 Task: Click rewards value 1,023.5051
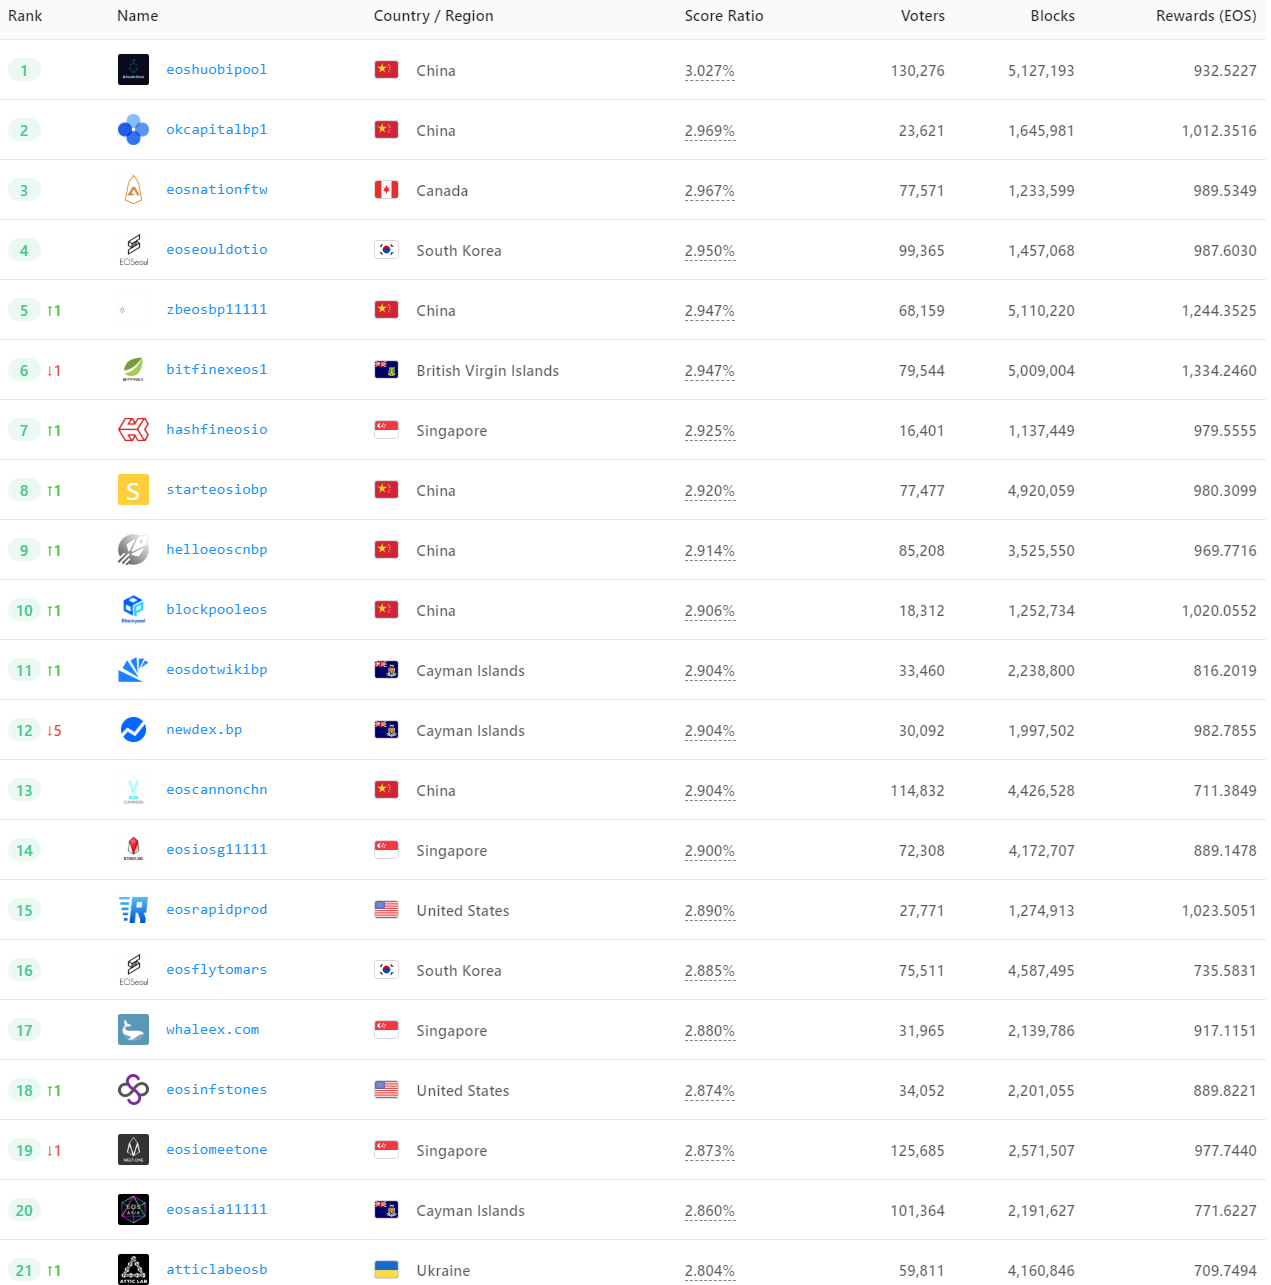pyautogui.click(x=1219, y=911)
